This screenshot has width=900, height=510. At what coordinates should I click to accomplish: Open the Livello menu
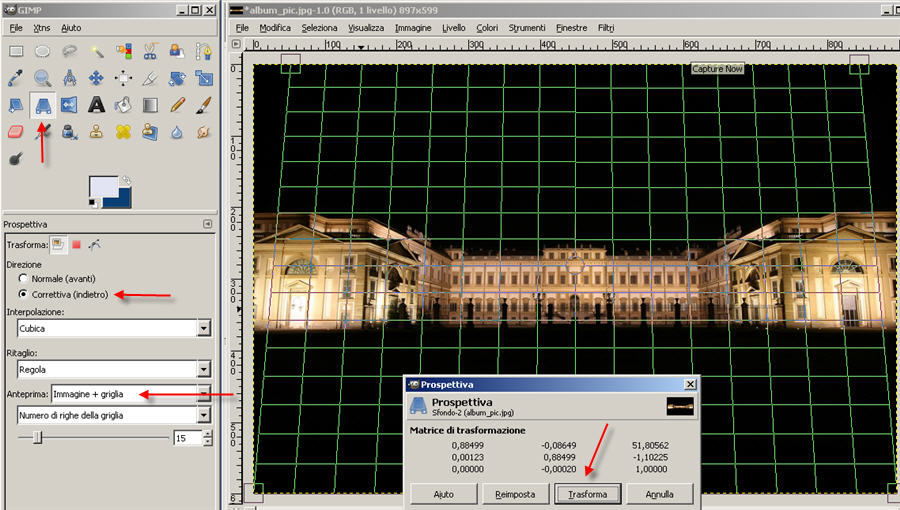coord(453,28)
